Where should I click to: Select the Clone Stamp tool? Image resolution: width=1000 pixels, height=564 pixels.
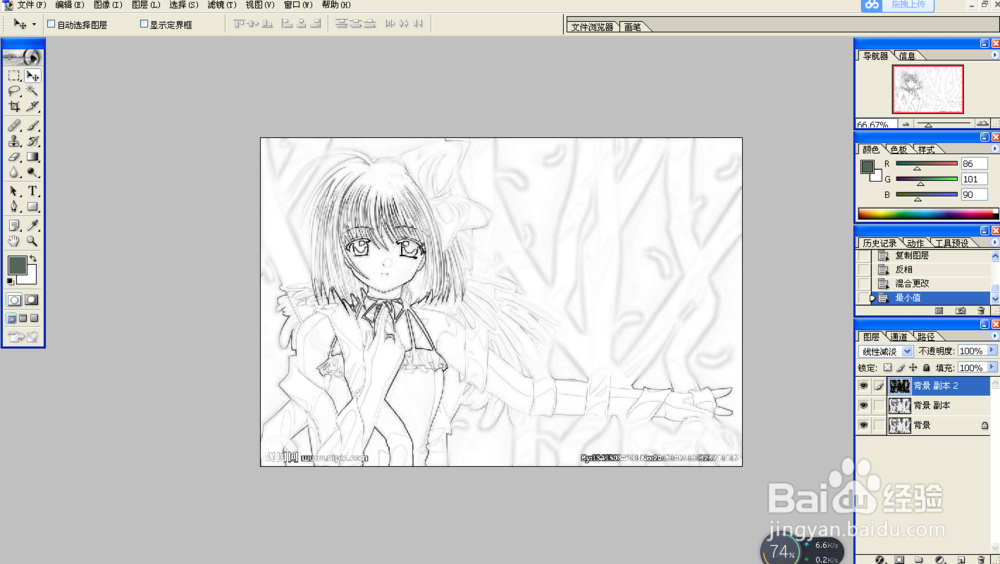point(14,141)
